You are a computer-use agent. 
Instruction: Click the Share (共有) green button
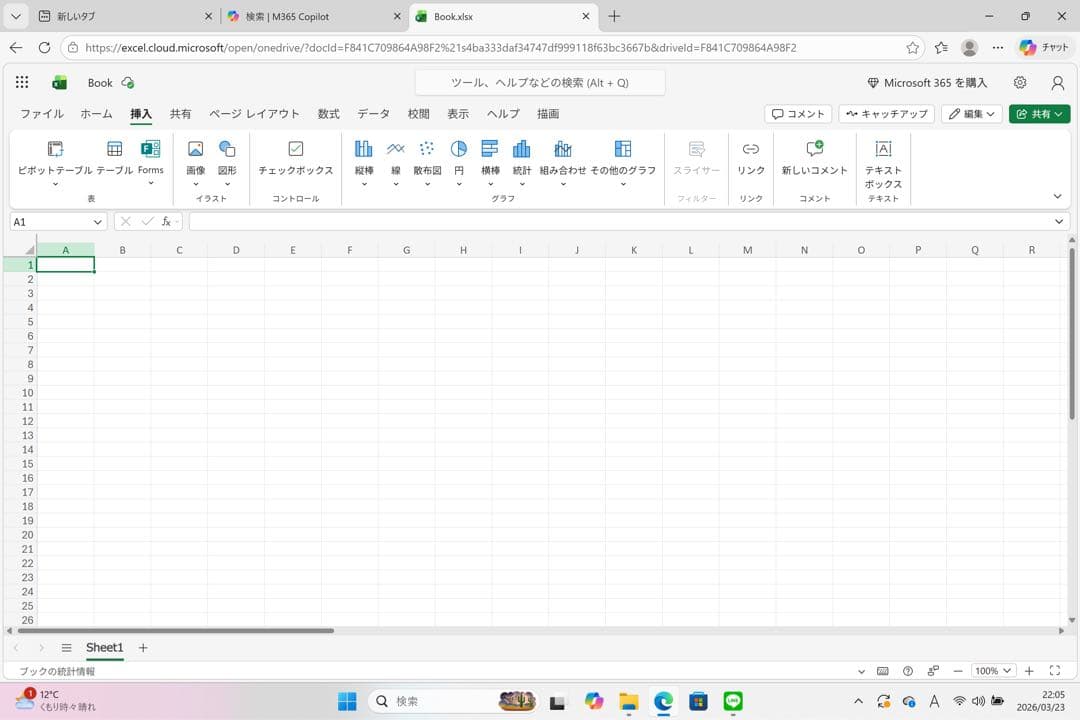(1039, 114)
